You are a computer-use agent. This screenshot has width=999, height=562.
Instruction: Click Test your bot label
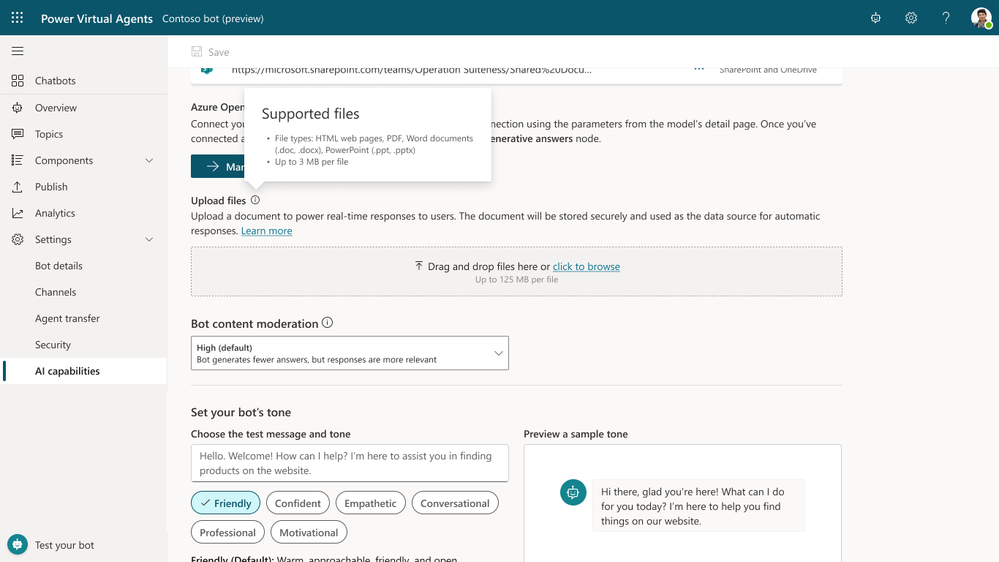pyautogui.click(x=64, y=545)
